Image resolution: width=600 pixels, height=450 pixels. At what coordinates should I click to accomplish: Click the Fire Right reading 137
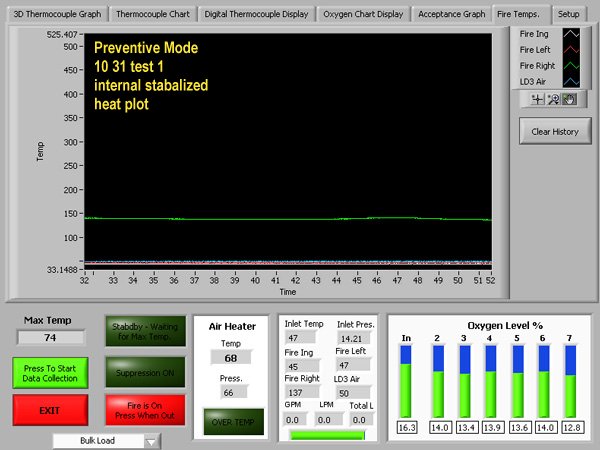302,393
